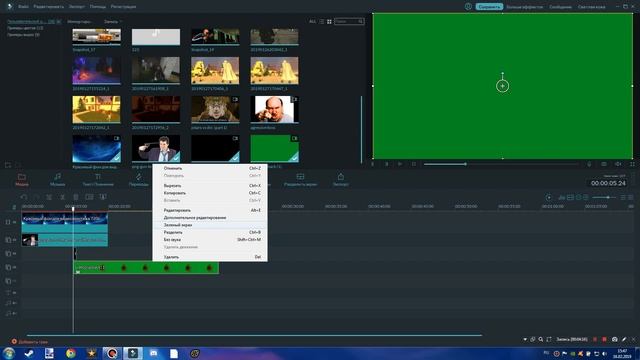Click the add new folder icon below the folder list
This screenshot has height=360, width=640.
pyautogui.click(x=8, y=164)
